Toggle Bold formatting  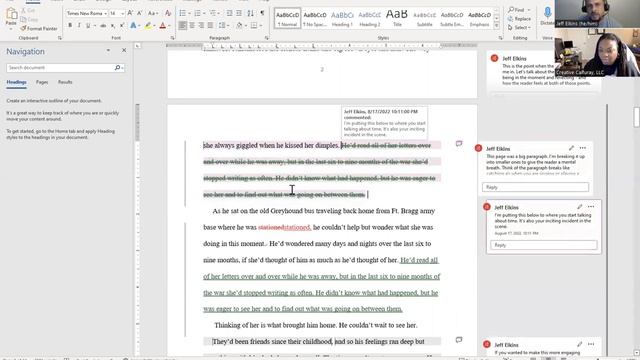pyautogui.click(x=70, y=26)
